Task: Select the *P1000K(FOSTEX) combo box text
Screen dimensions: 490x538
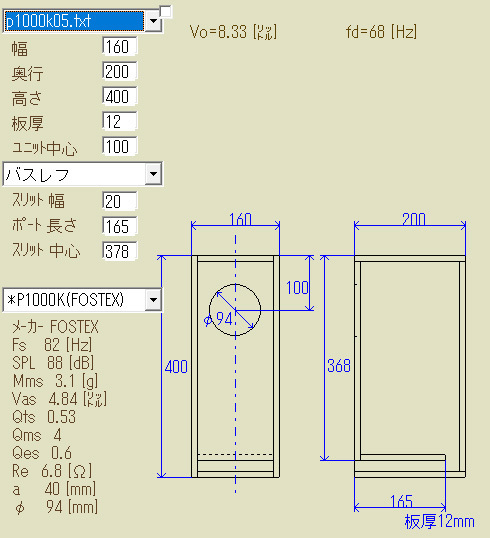Action: tap(75, 300)
